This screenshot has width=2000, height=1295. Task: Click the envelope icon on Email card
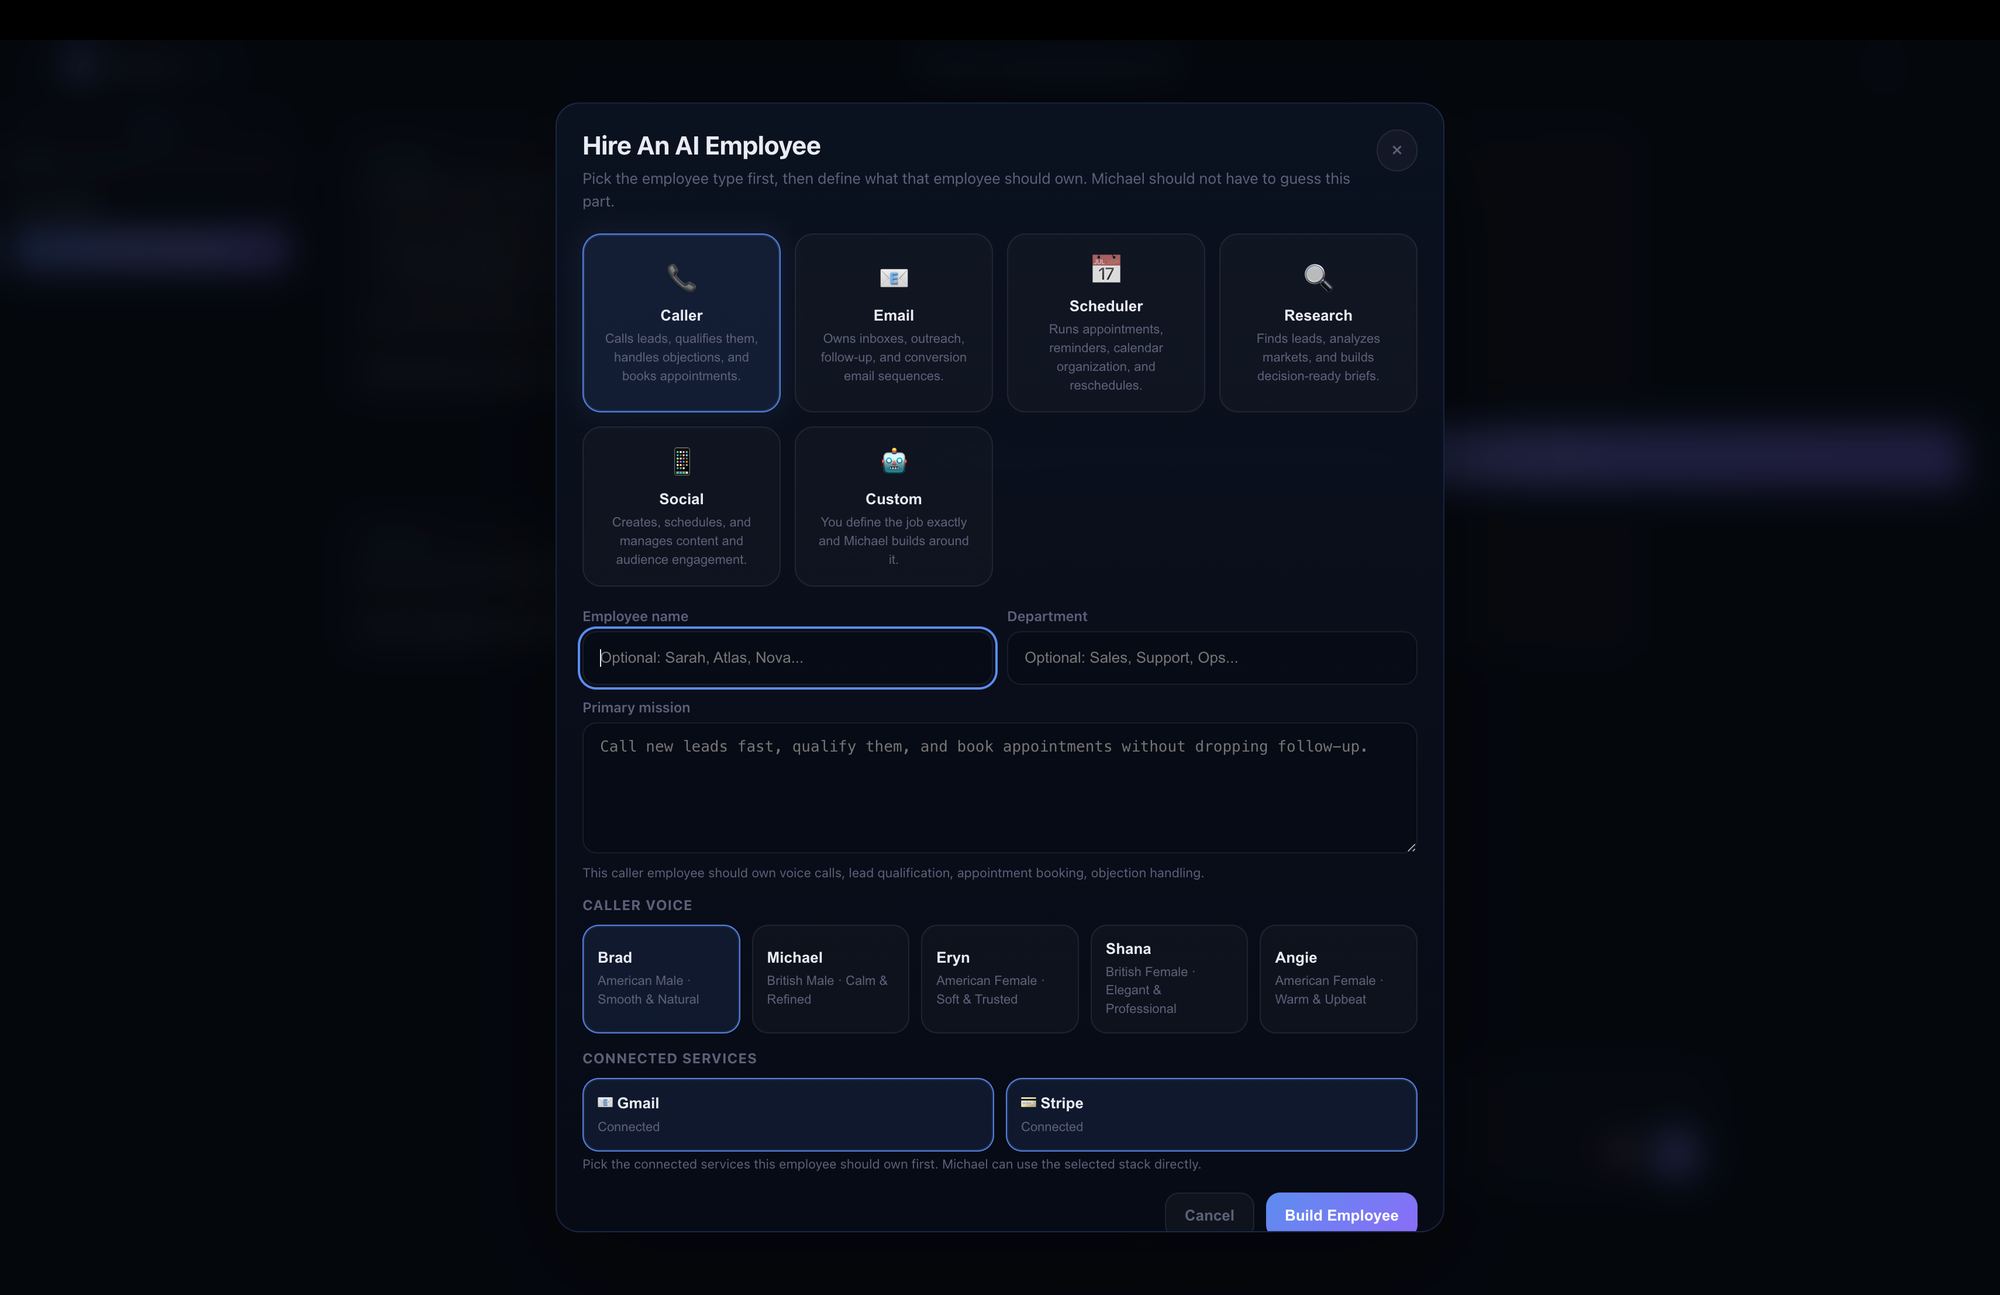(893, 277)
